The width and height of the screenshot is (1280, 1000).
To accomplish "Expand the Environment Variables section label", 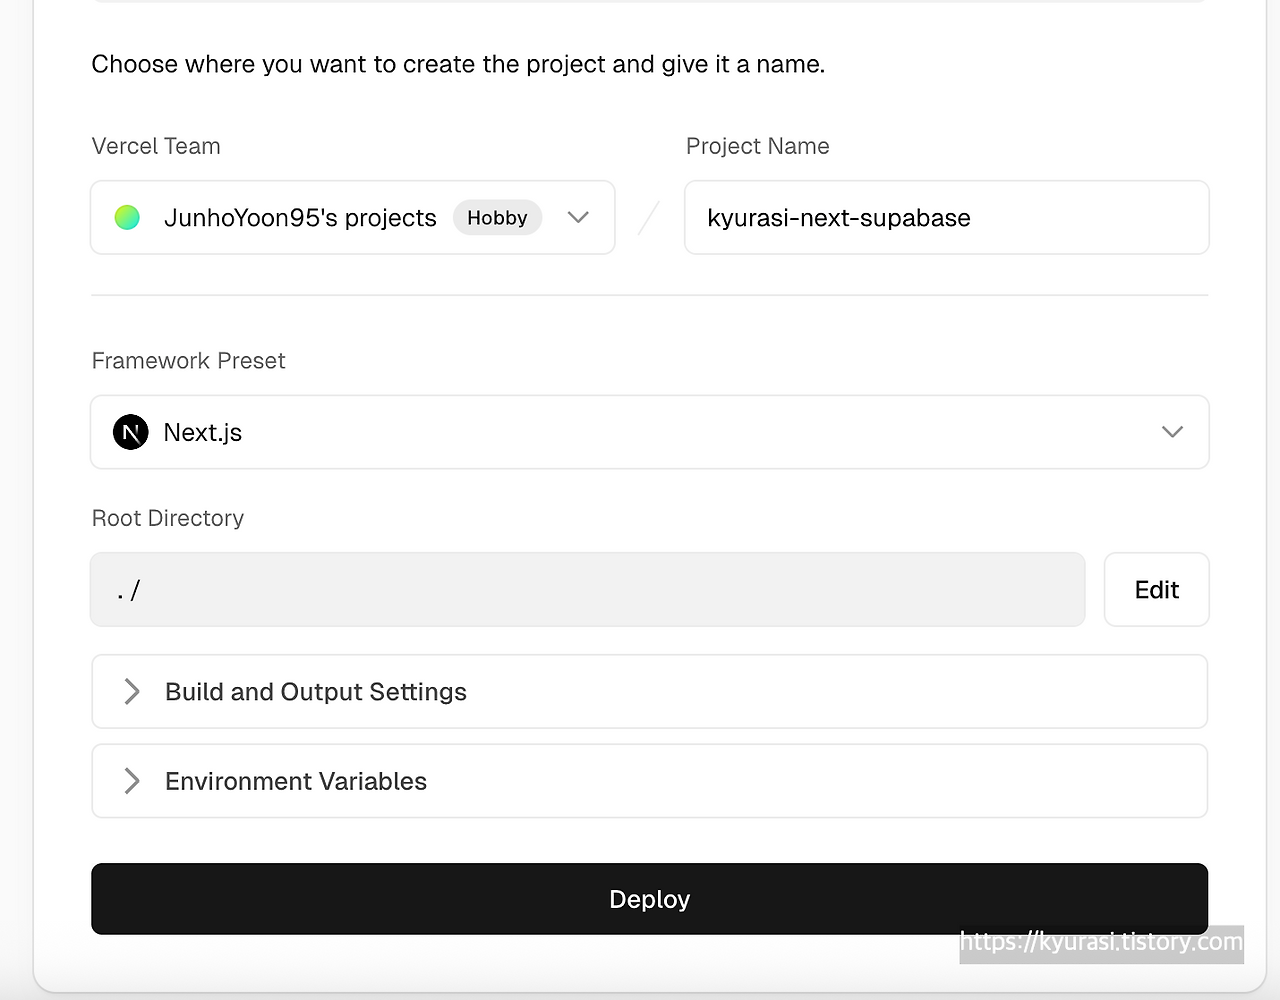I will (x=296, y=781).
